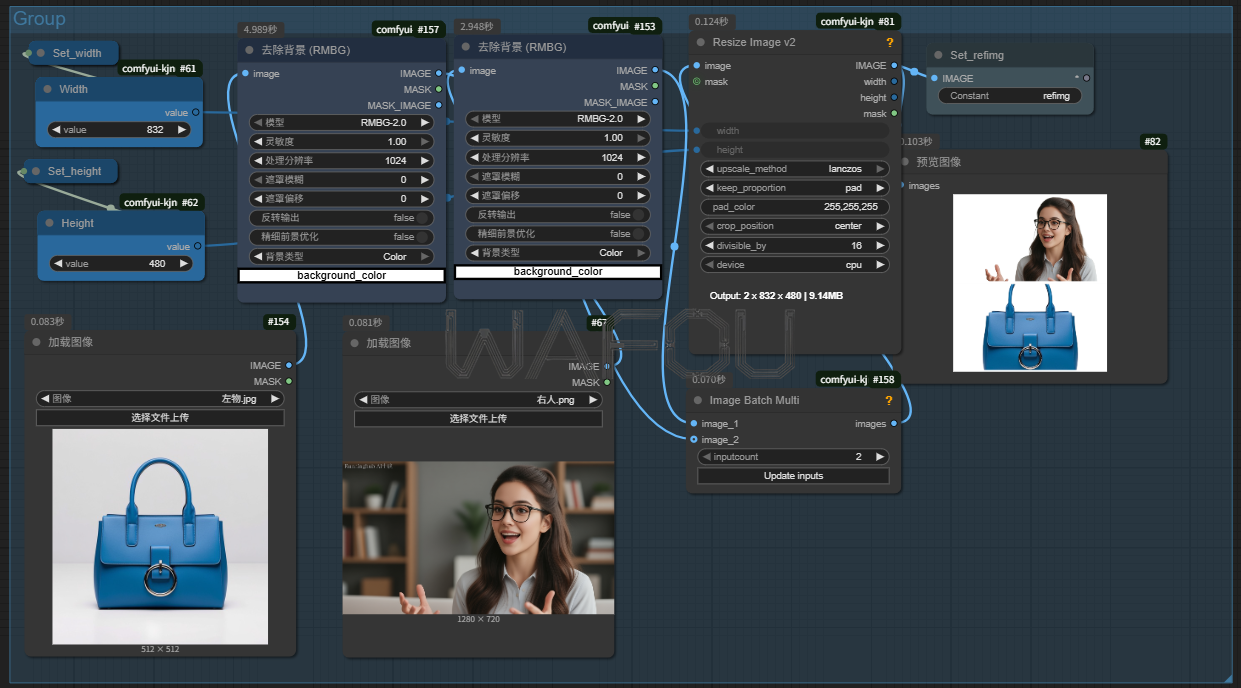Collapse the Resize Image v2 node via its title dot
Screen dimensions: 1241x688
(x=699, y=43)
